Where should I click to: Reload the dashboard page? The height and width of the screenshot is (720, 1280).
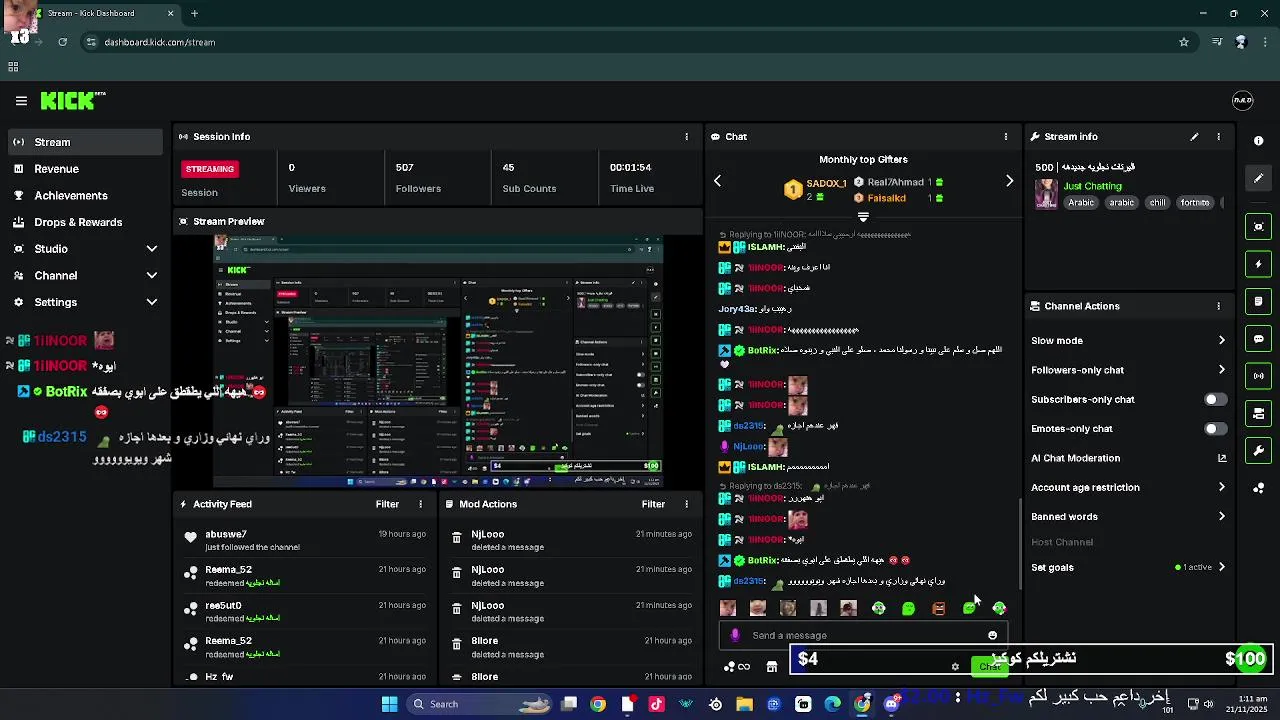tap(62, 42)
